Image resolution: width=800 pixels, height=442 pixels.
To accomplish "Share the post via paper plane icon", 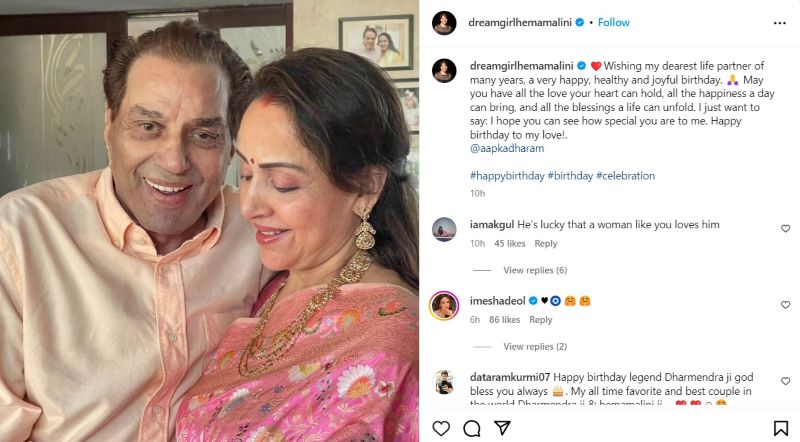I will [x=503, y=429].
